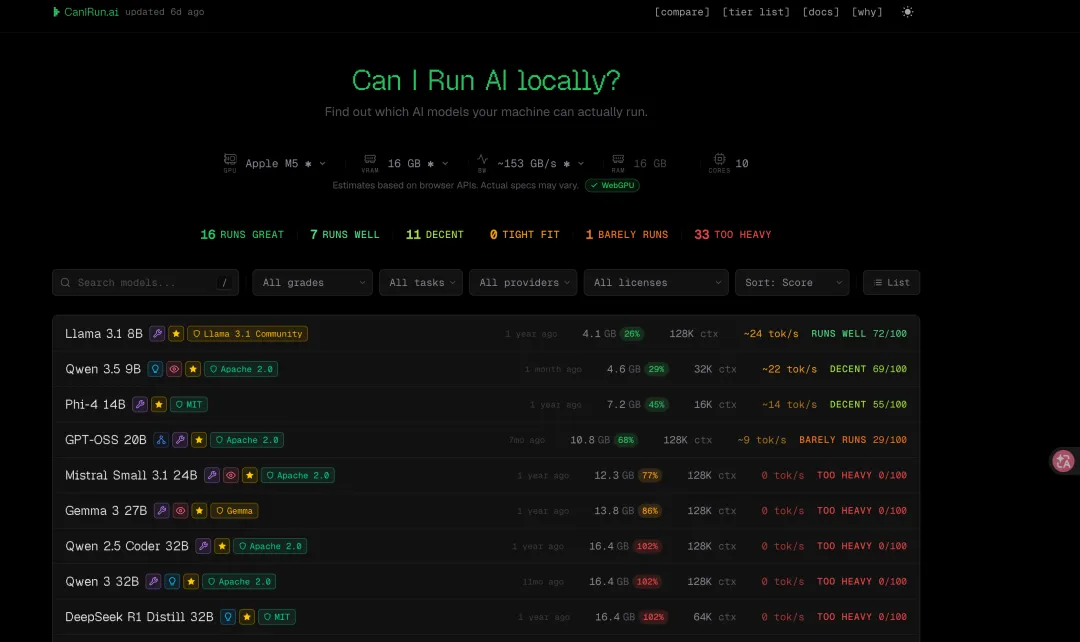Click the translate extension floating icon
This screenshot has height=642, width=1080.
1063,461
